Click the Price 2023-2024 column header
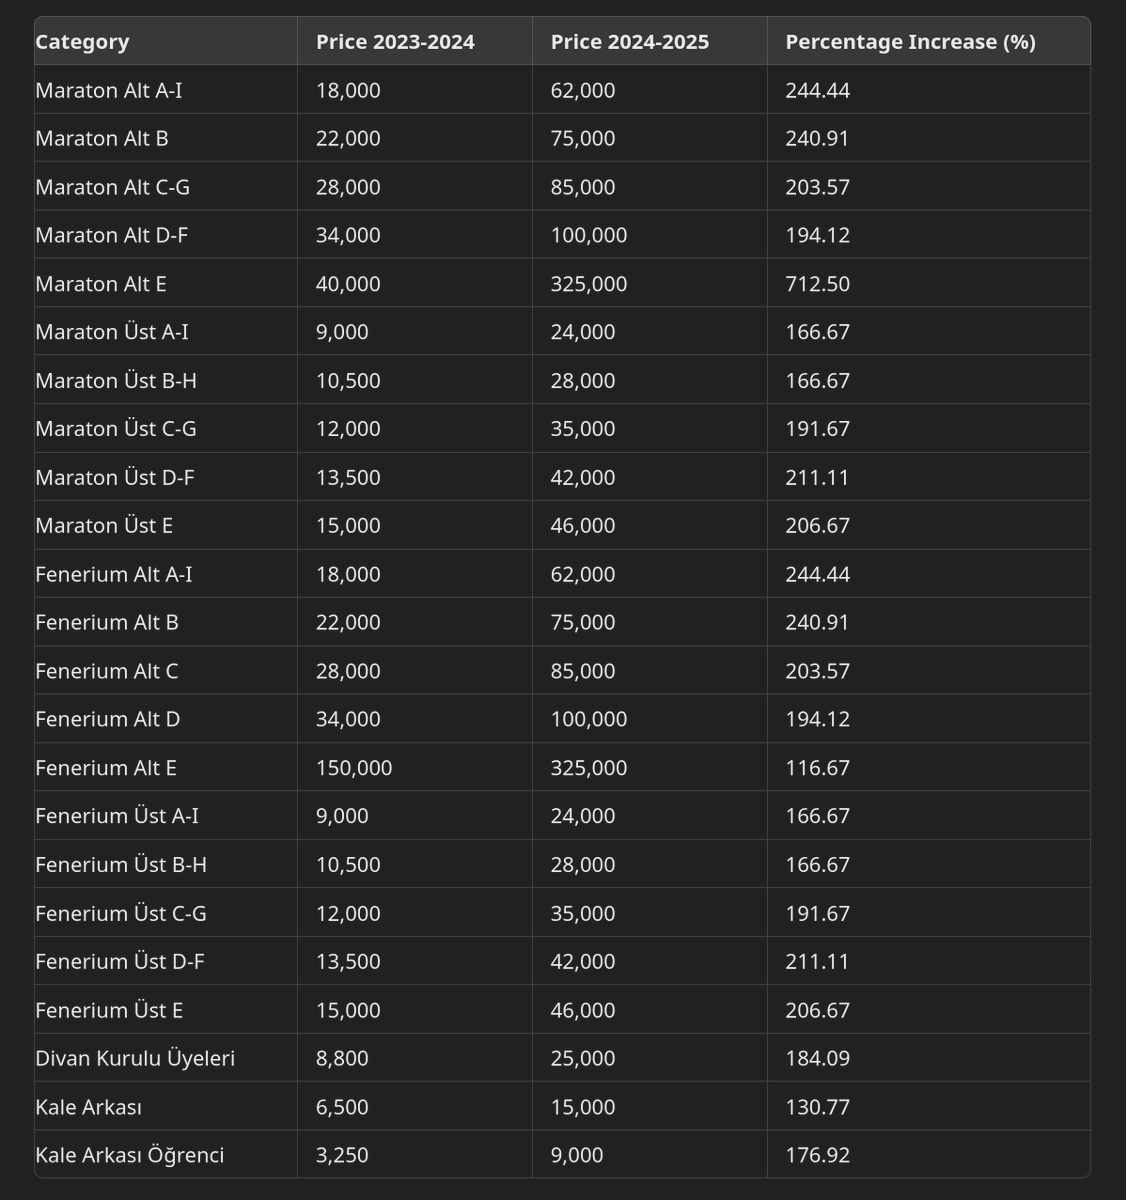Image resolution: width=1127 pixels, height=1200 pixels. click(x=395, y=42)
